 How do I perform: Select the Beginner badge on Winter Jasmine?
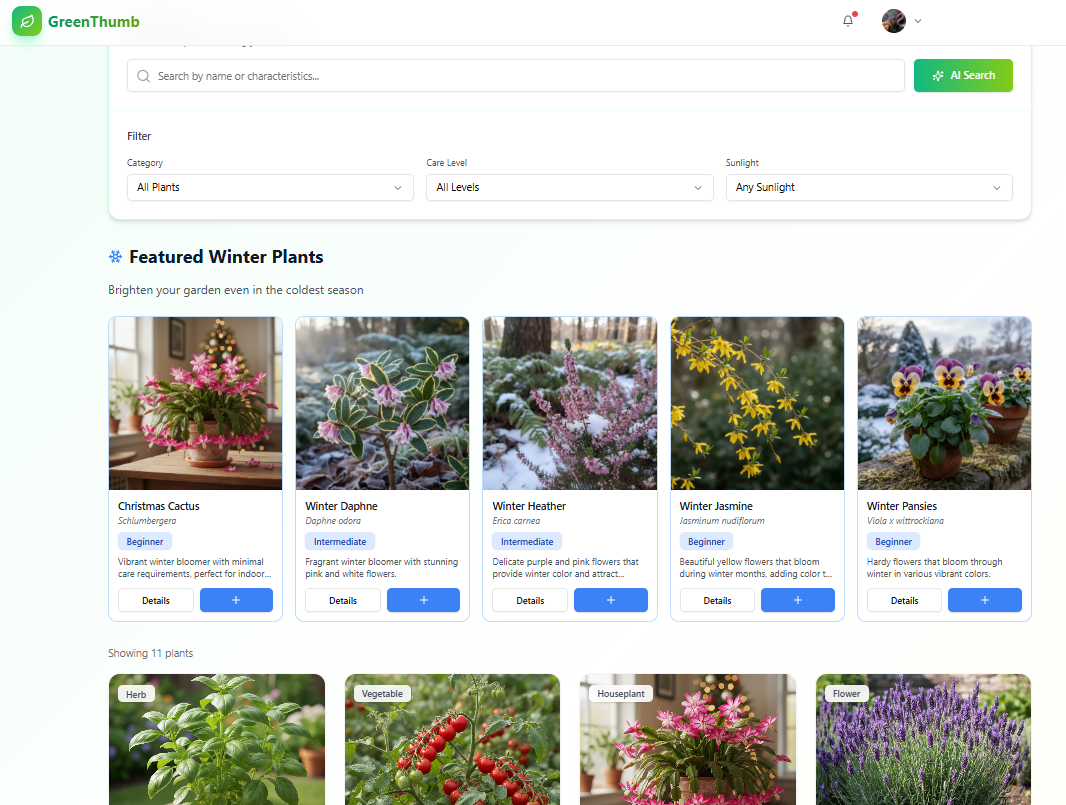pos(706,541)
